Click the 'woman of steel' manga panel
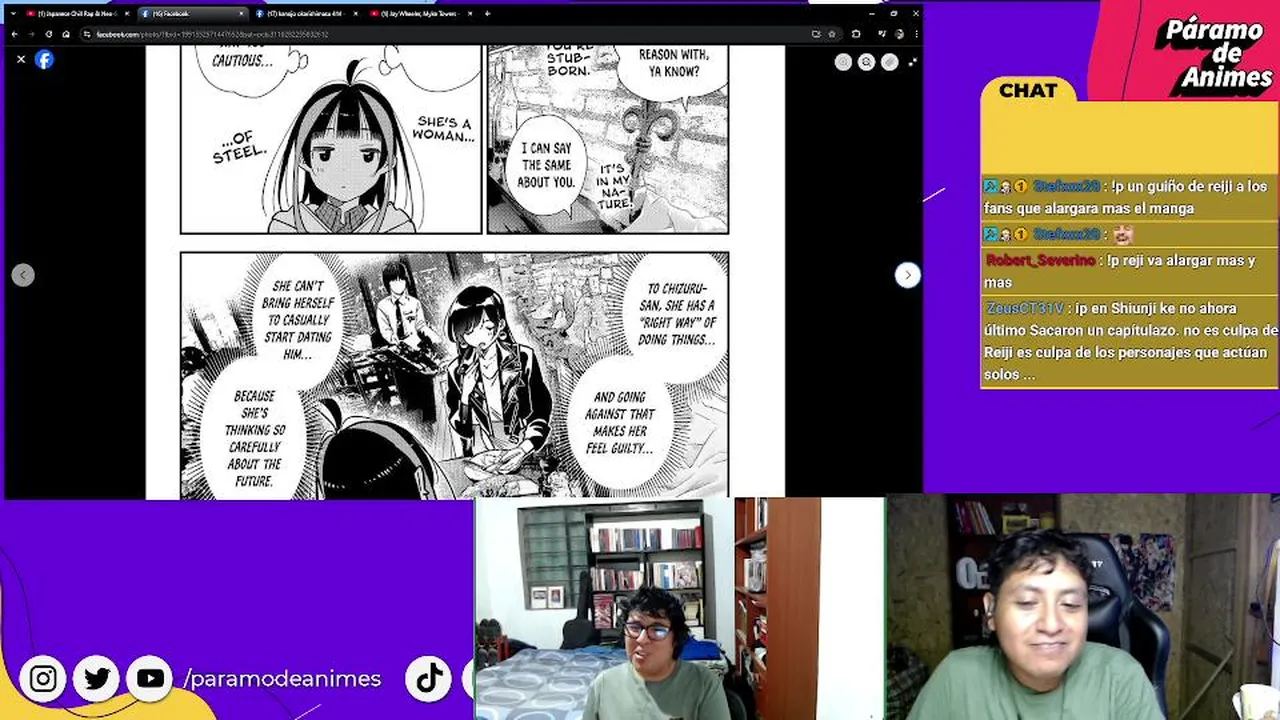1280x720 pixels. point(331,139)
